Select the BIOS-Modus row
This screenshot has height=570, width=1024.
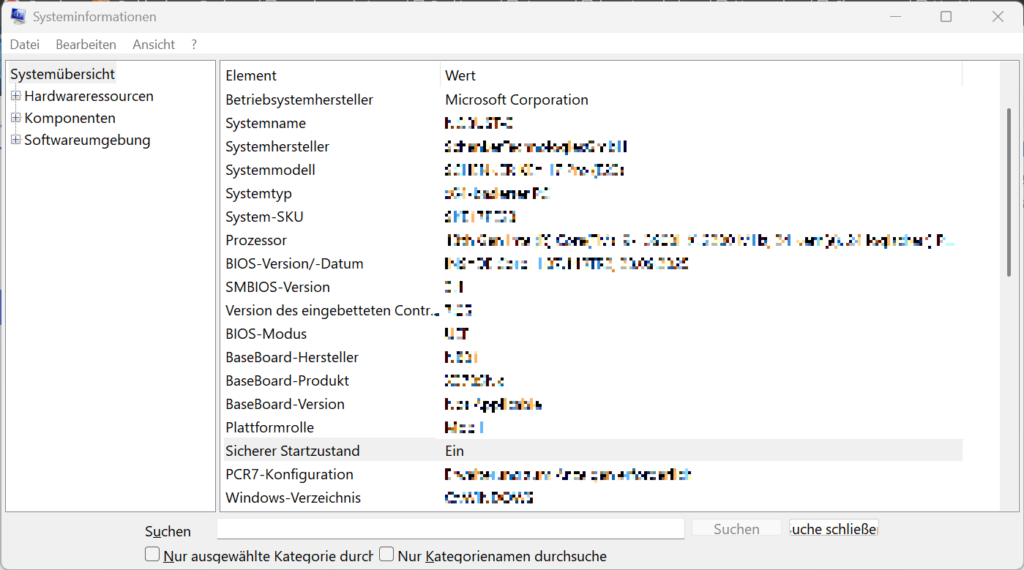(592, 334)
